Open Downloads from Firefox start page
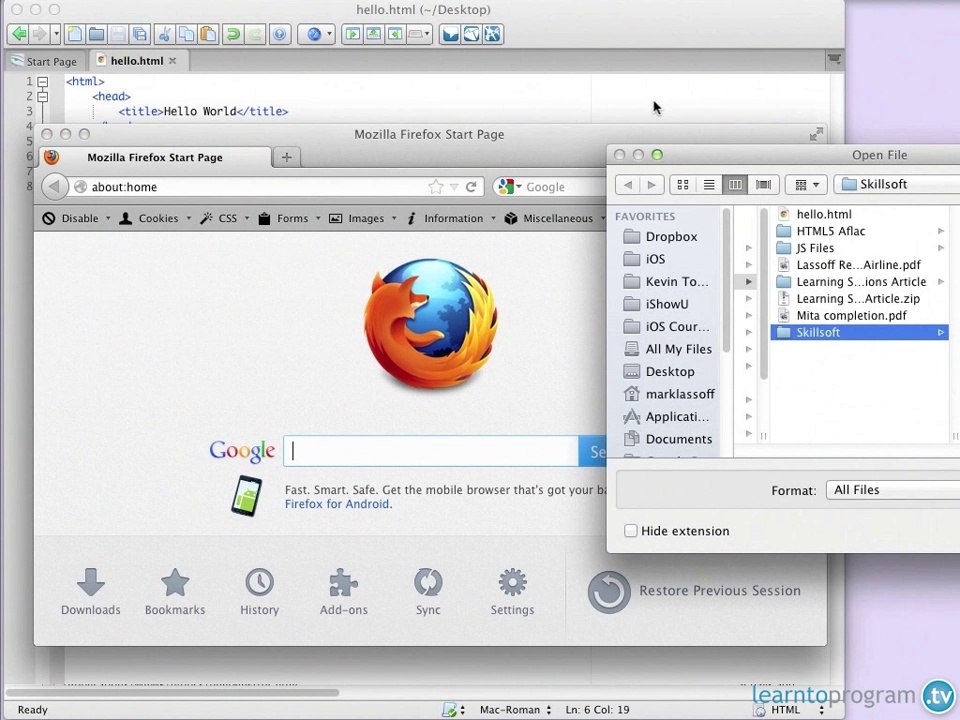The width and height of the screenshot is (960, 720). 91,591
